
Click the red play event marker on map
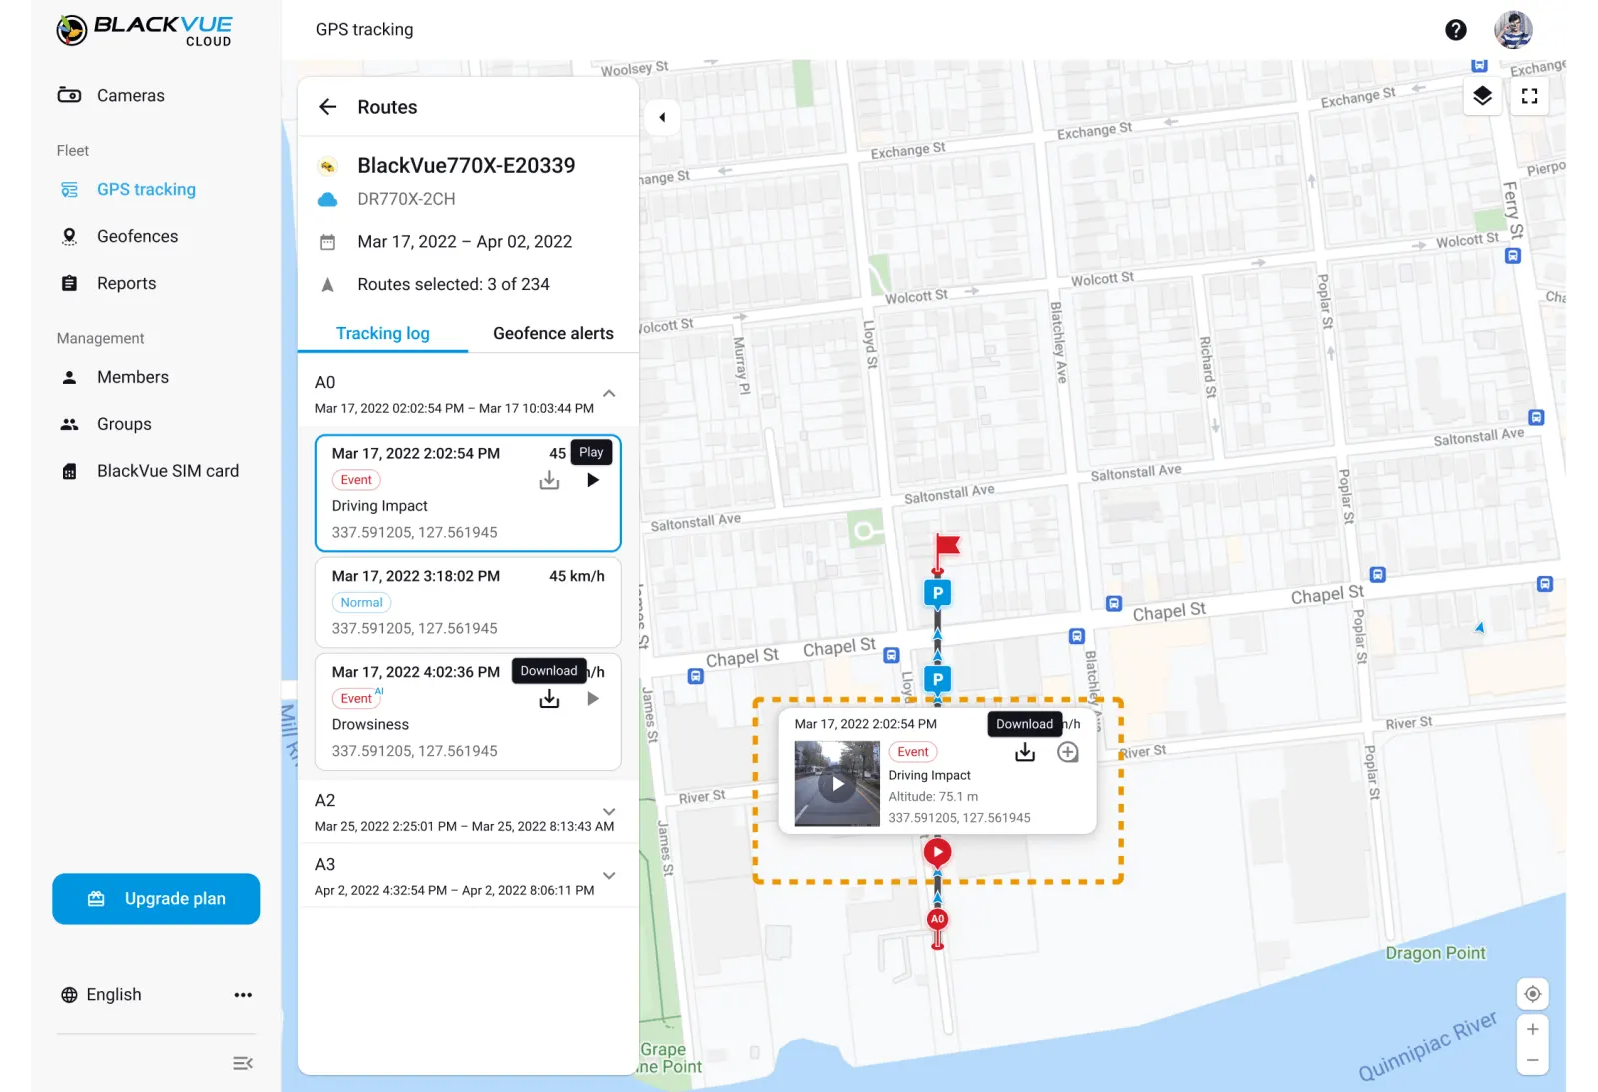pos(937,852)
